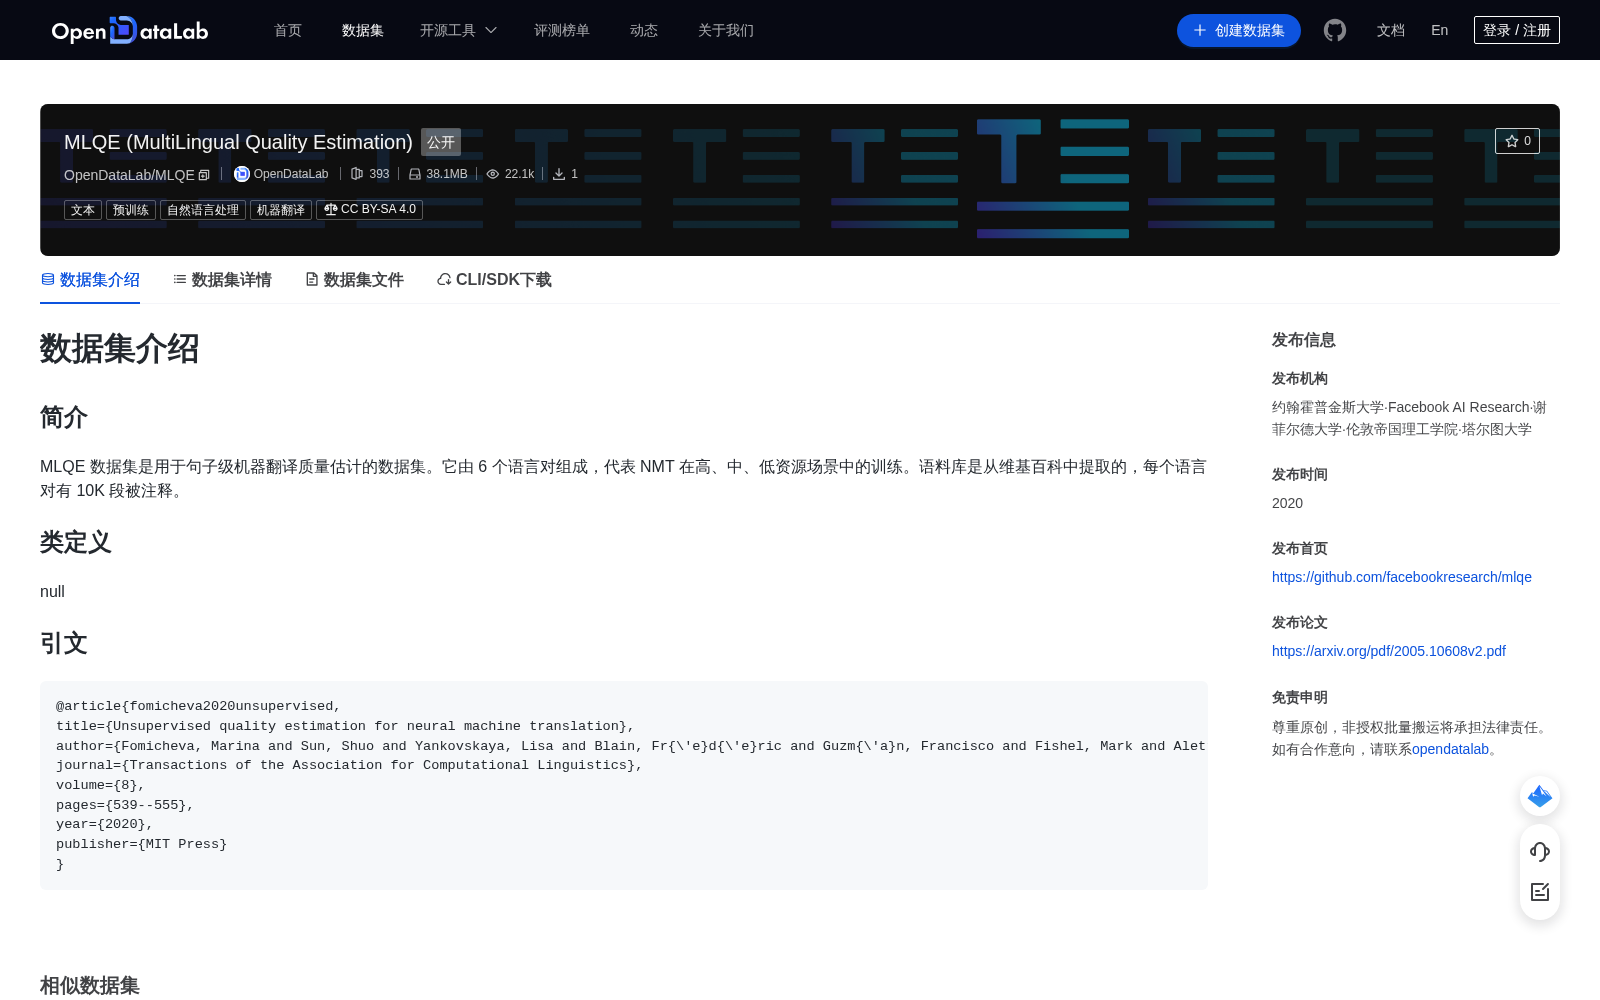This screenshot has height=1000, width=1600.
Task: Open the GitHub icon link
Action: pos(1335,30)
